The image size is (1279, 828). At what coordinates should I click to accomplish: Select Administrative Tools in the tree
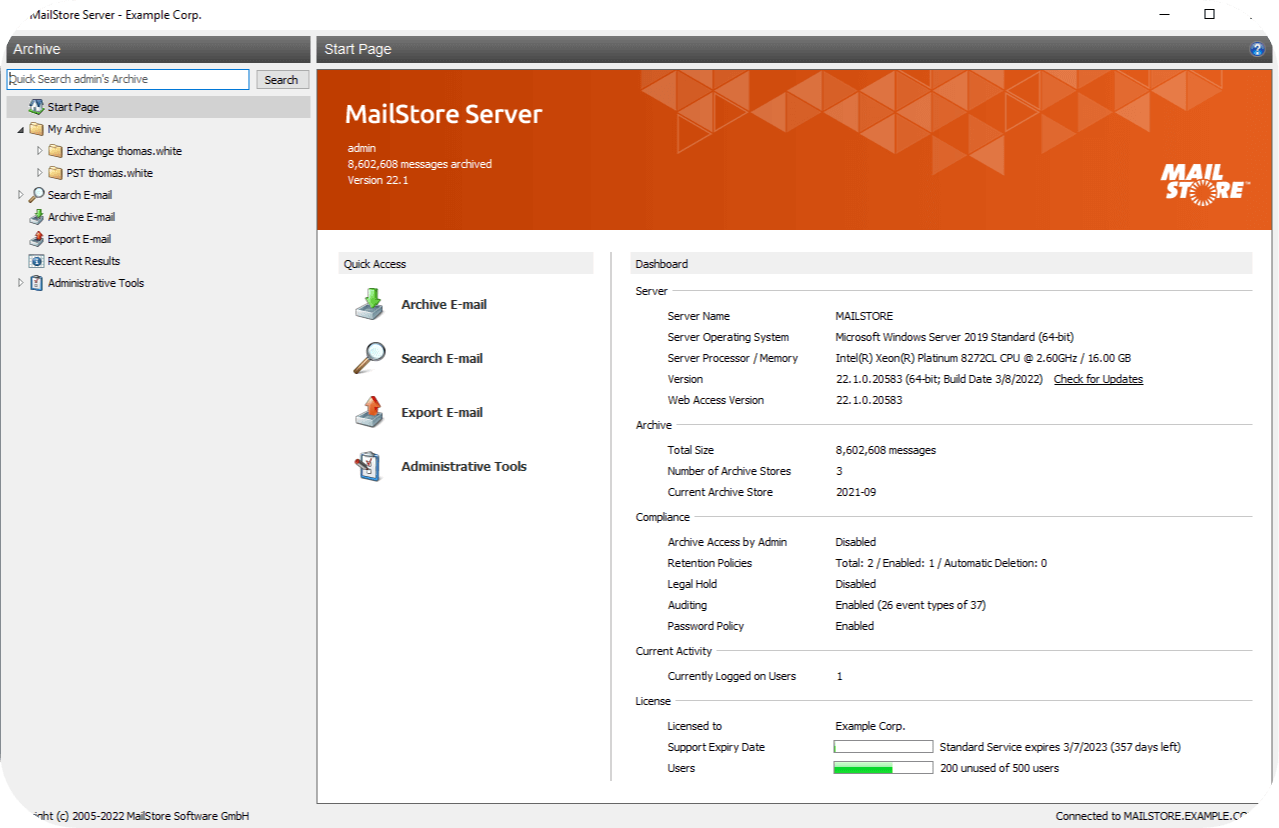[x=96, y=283]
